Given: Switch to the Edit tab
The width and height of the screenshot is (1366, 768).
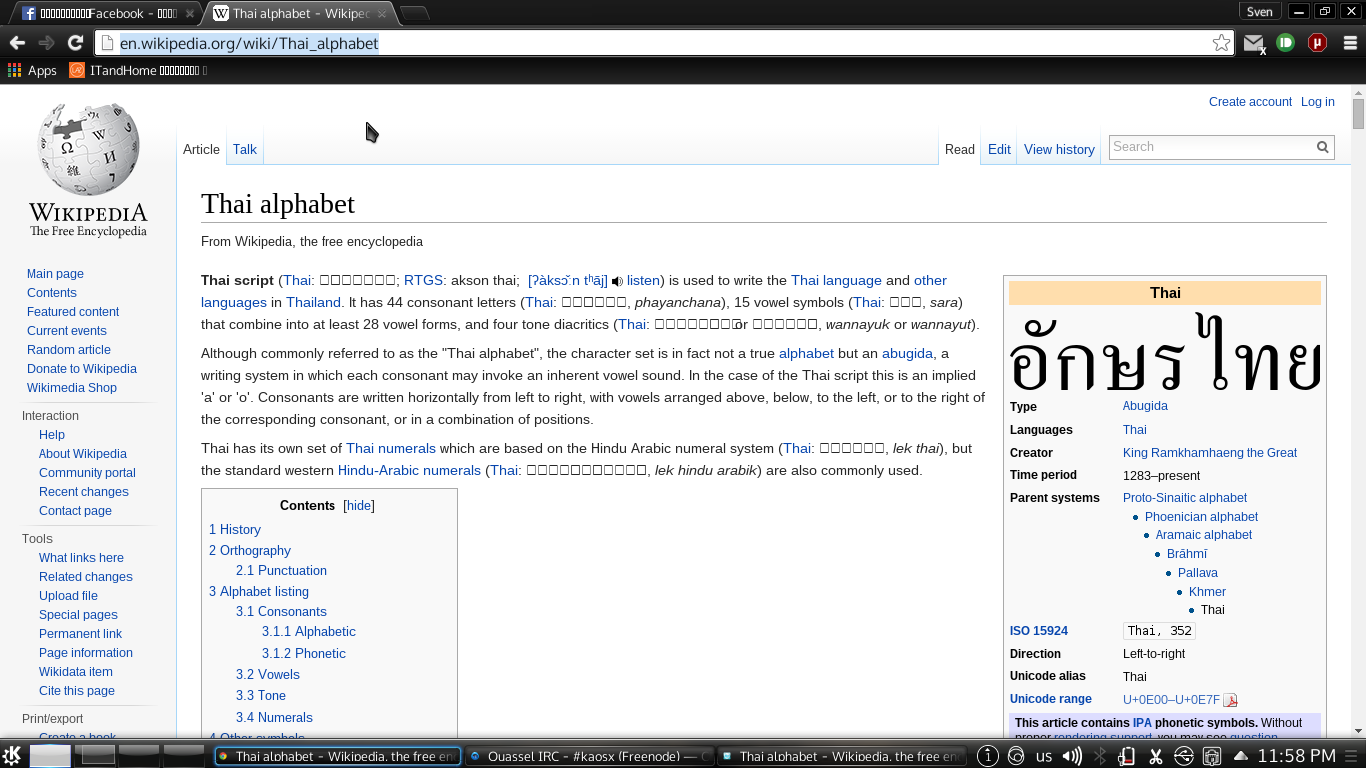Looking at the screenshot, I should [999, 149].
